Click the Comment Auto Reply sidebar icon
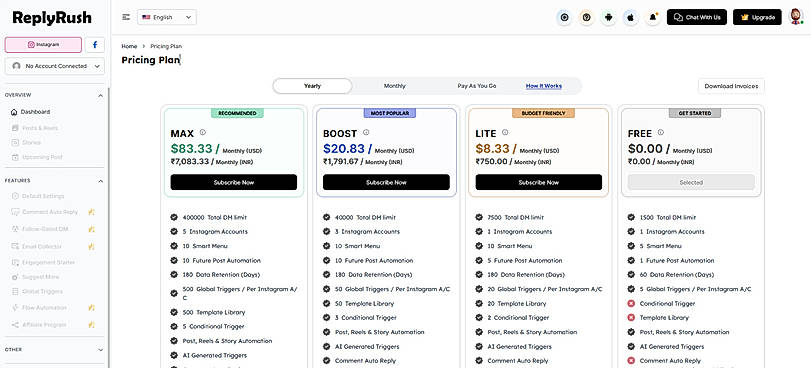Viewport: 811px width, 368px height. coord(14,212)
